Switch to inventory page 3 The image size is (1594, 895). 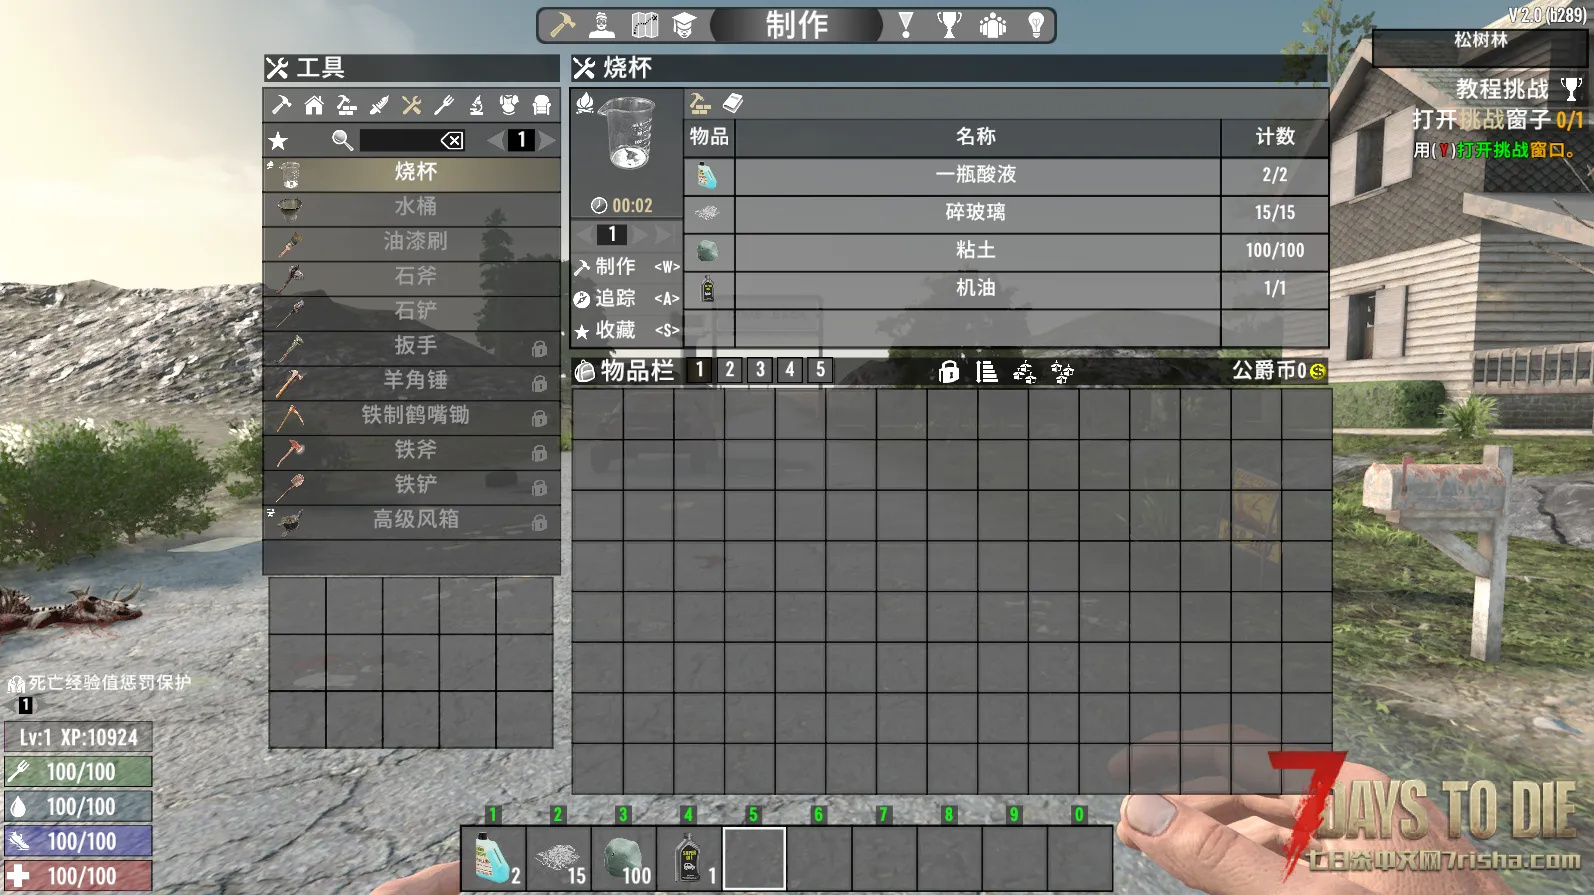[760, 370]
